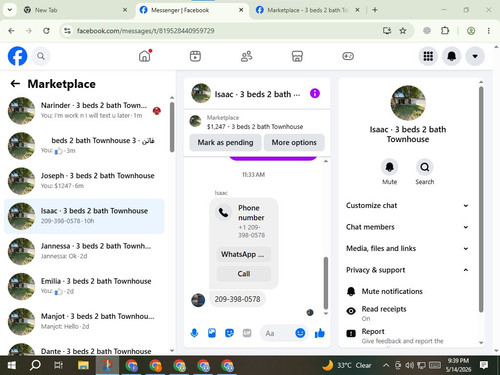Click the Mute notifications bell icon
Image resolution: width=500 pixels, height=375 pixels.
click(351, 291)
